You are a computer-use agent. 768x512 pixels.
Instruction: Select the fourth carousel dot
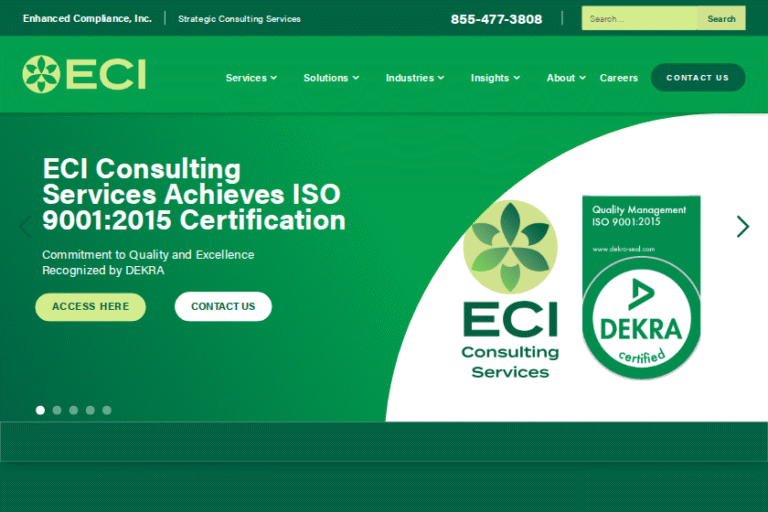point(90,410)
